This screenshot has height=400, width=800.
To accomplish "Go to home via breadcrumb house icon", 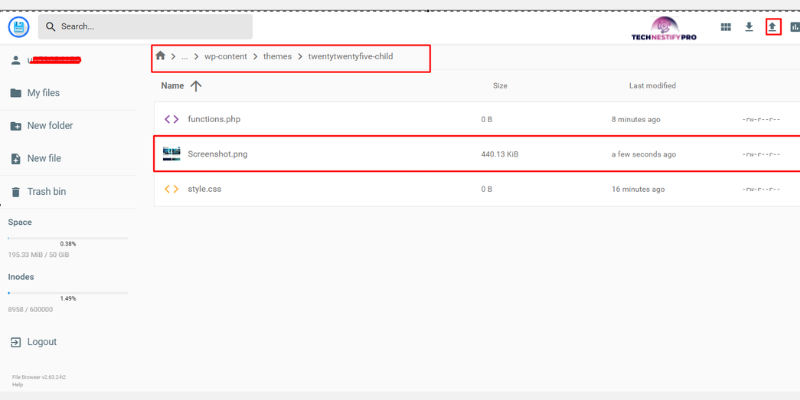I will [160, 56].
